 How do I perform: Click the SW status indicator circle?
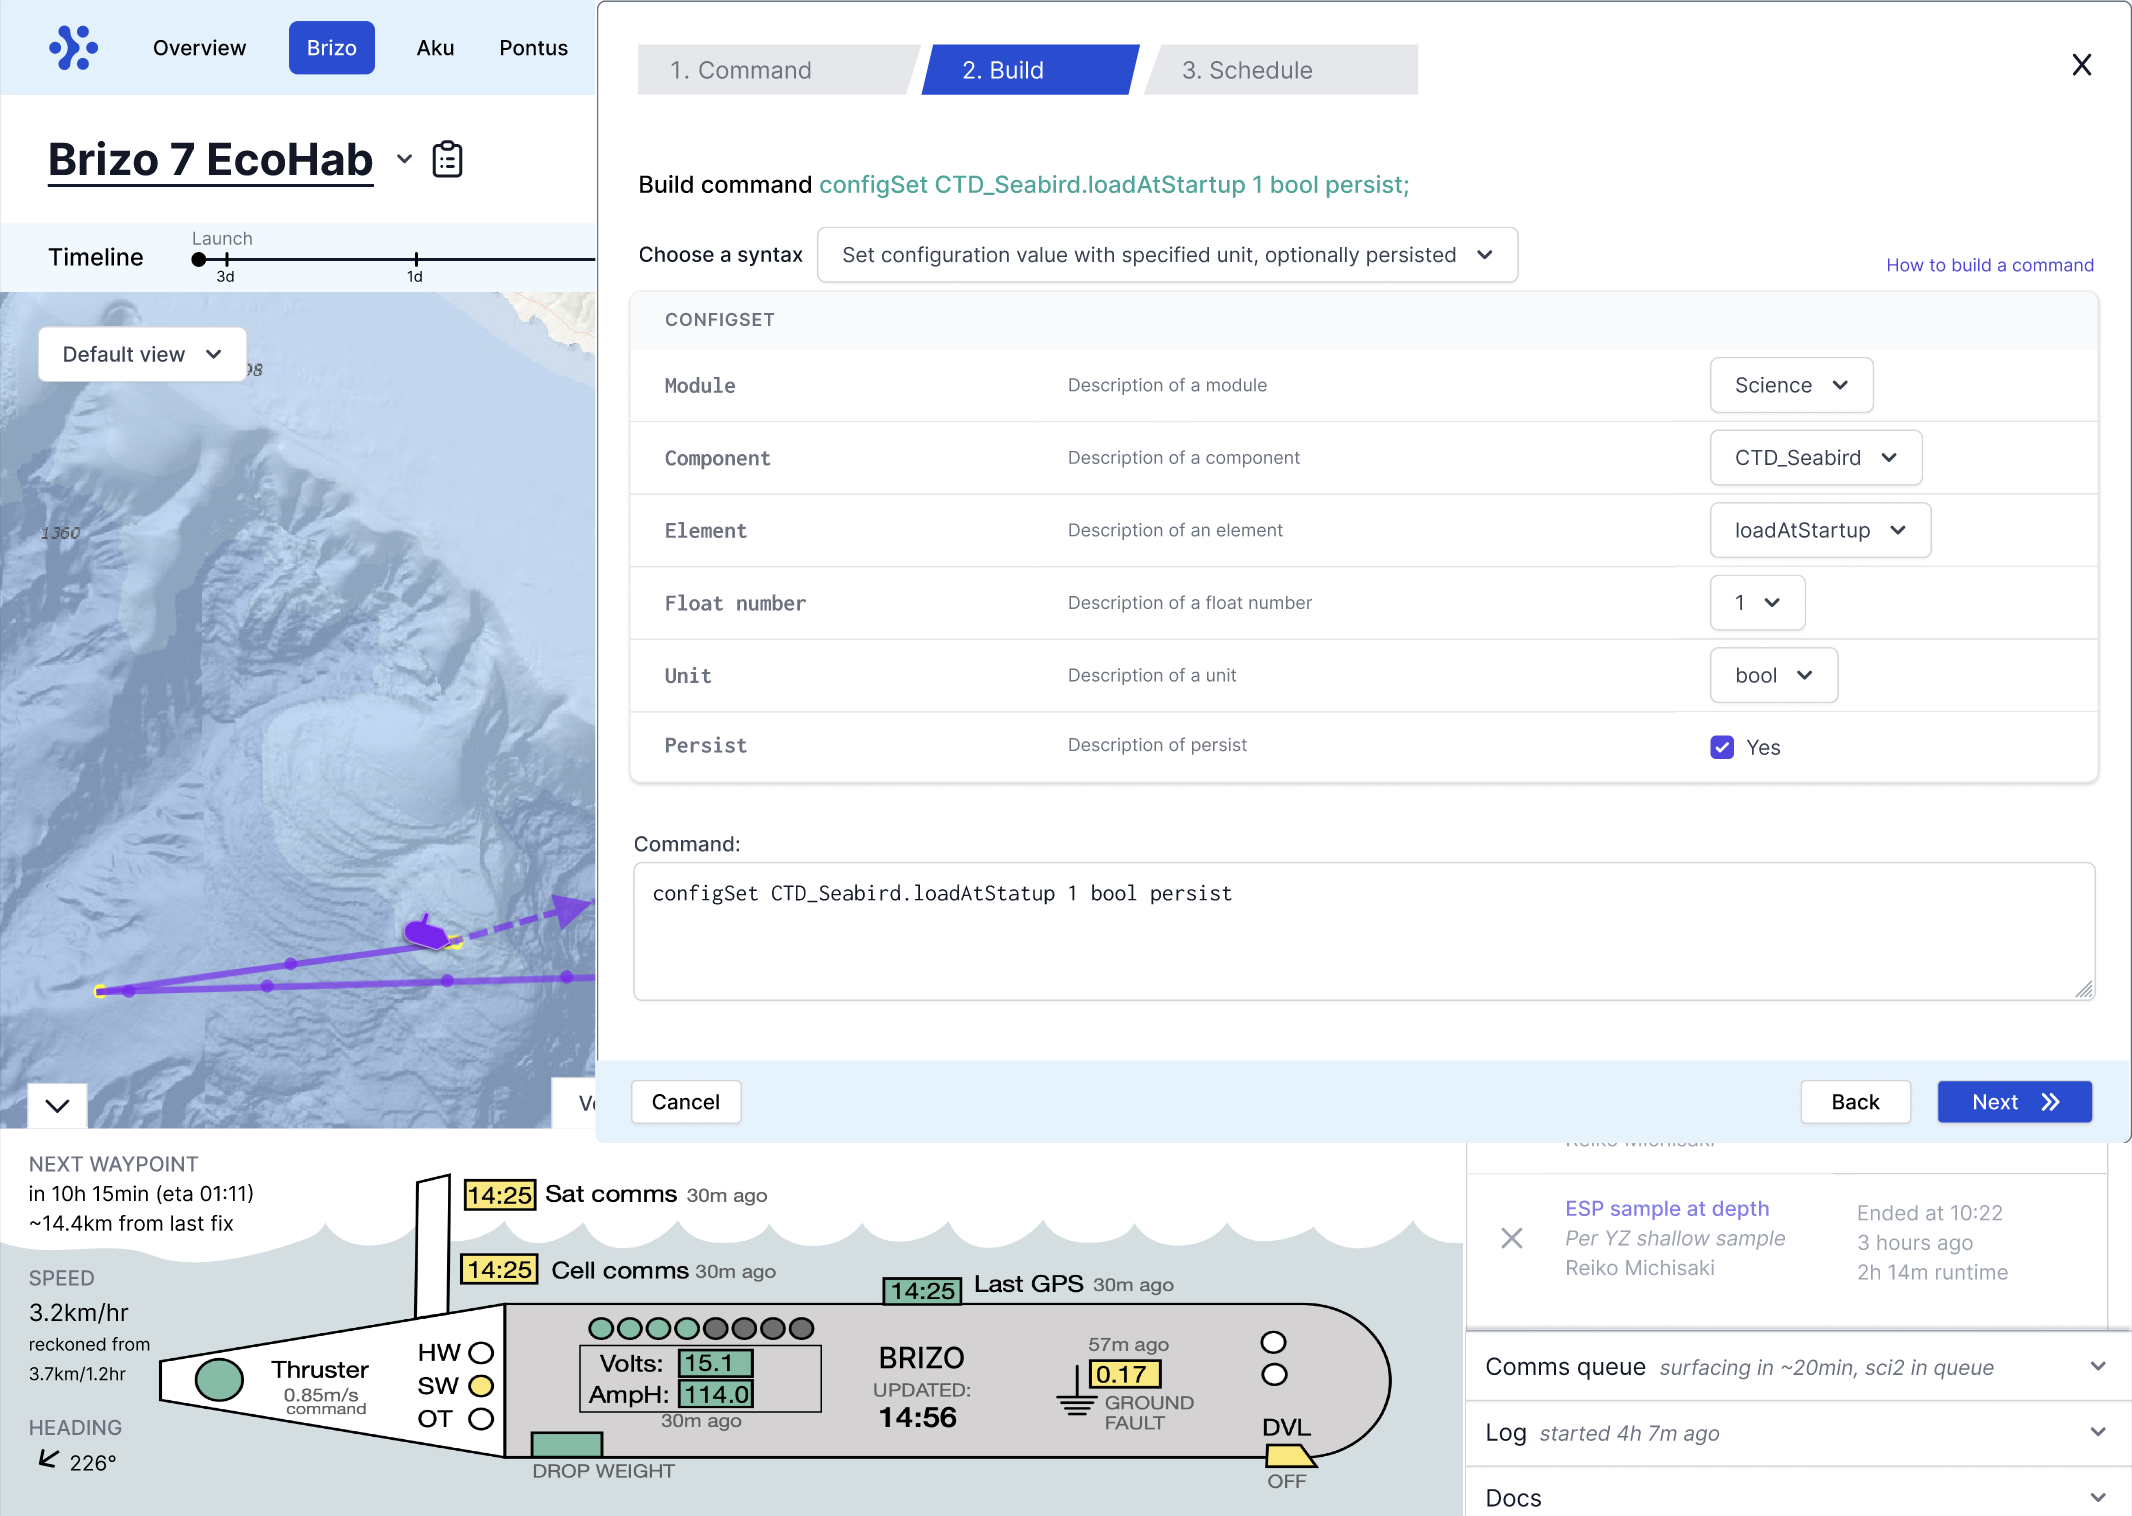481,1386
